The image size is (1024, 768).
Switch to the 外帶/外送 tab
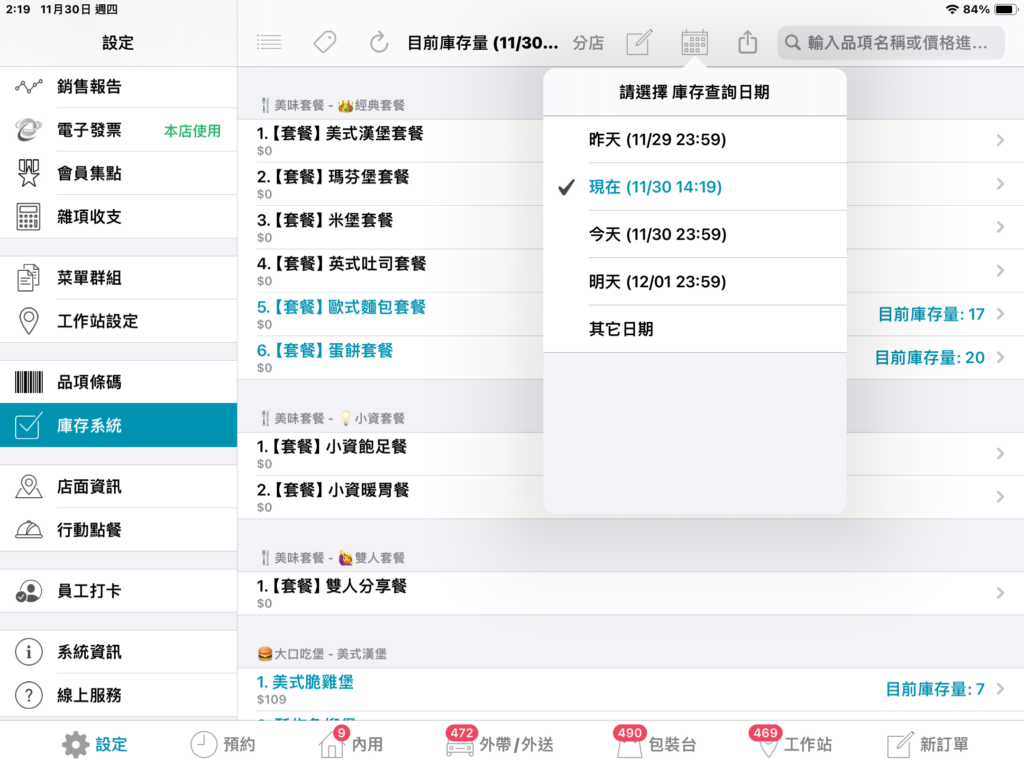pos(500,744)
